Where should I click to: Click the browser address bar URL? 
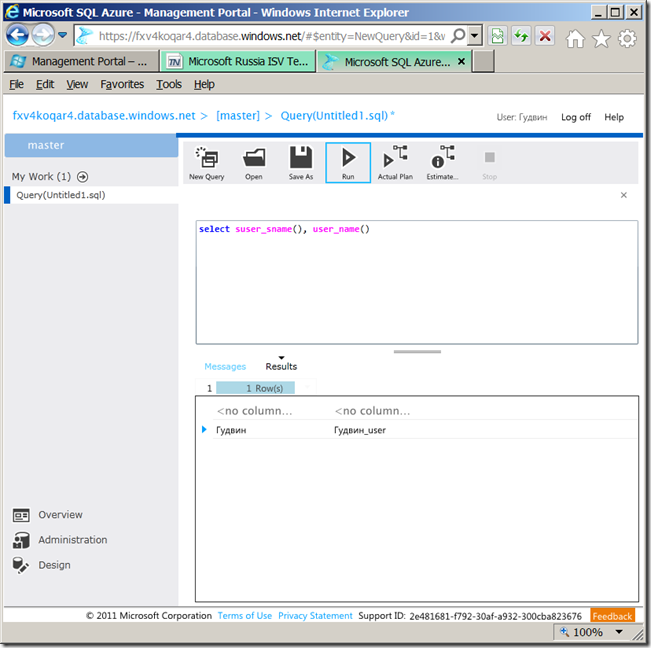[272, 36]
